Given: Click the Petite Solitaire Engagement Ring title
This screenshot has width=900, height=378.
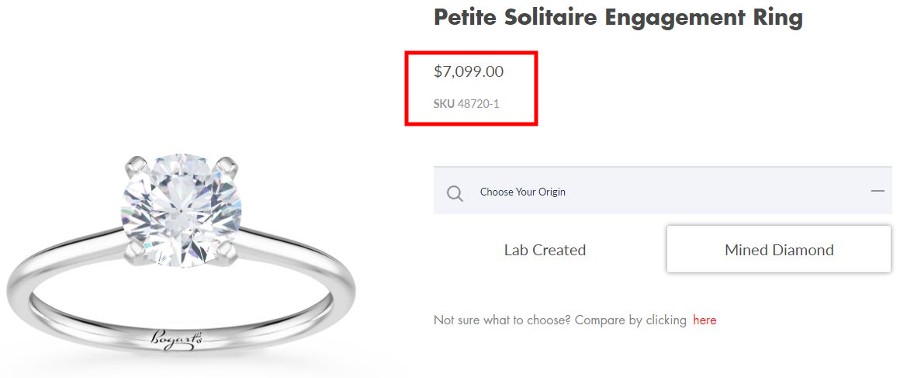Looking at the screenshot, I should pos(618,17).
